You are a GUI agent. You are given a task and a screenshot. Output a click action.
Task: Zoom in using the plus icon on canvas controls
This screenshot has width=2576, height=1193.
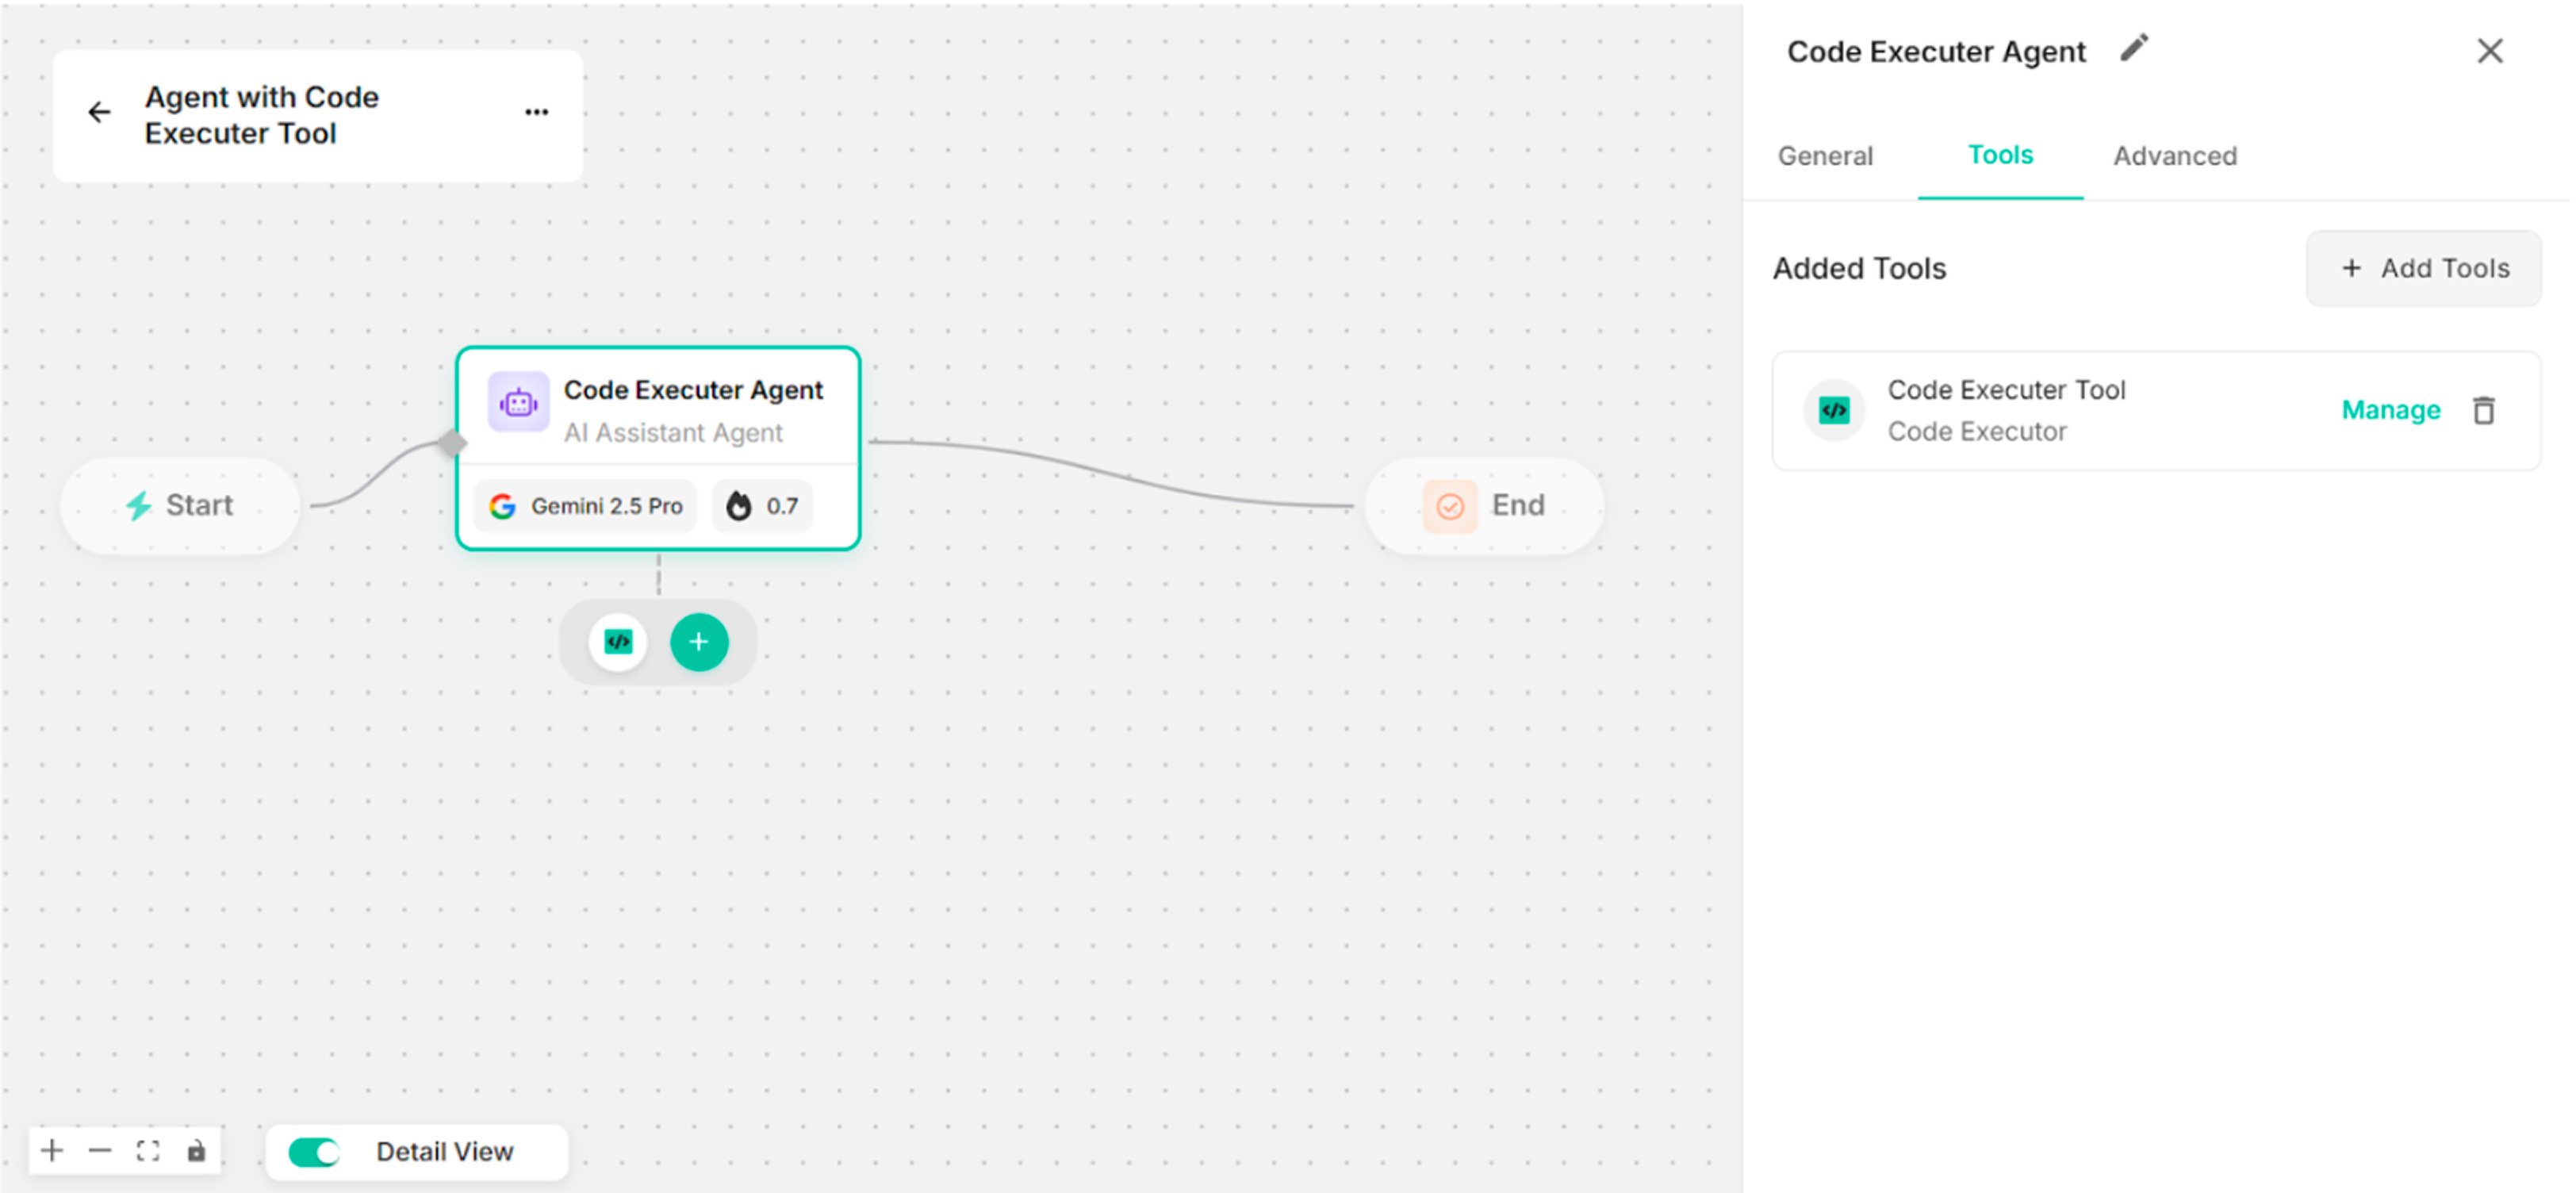[52, 1150]
